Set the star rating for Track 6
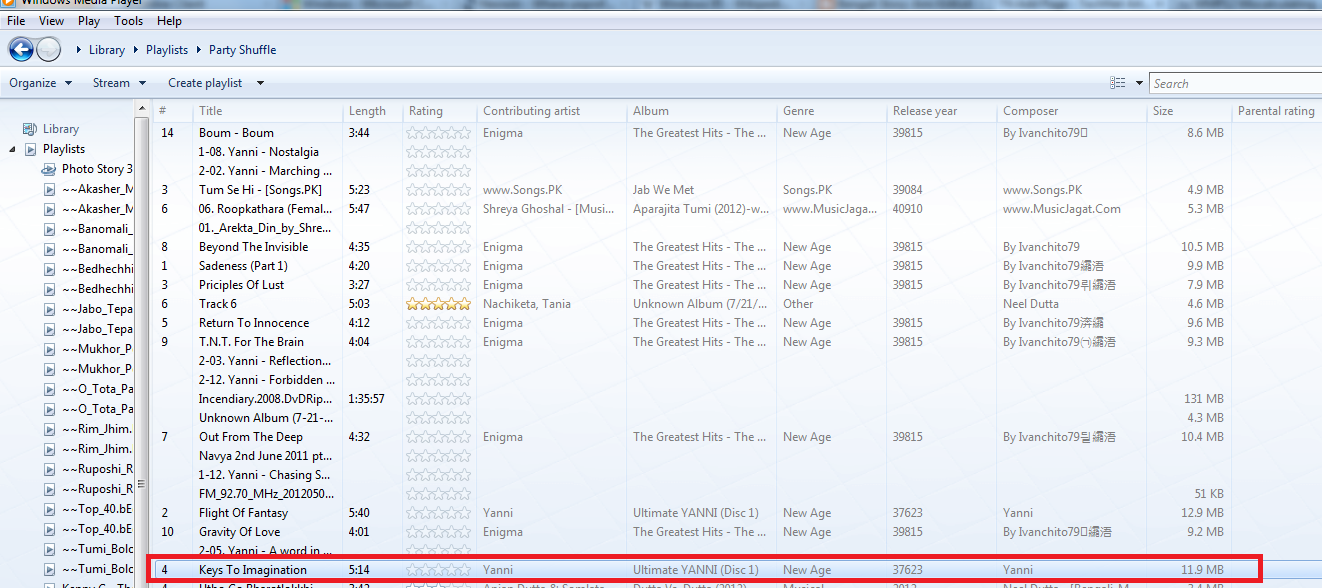The width and height of the screenshot is (1322, 588). click(x=438, y=304)
